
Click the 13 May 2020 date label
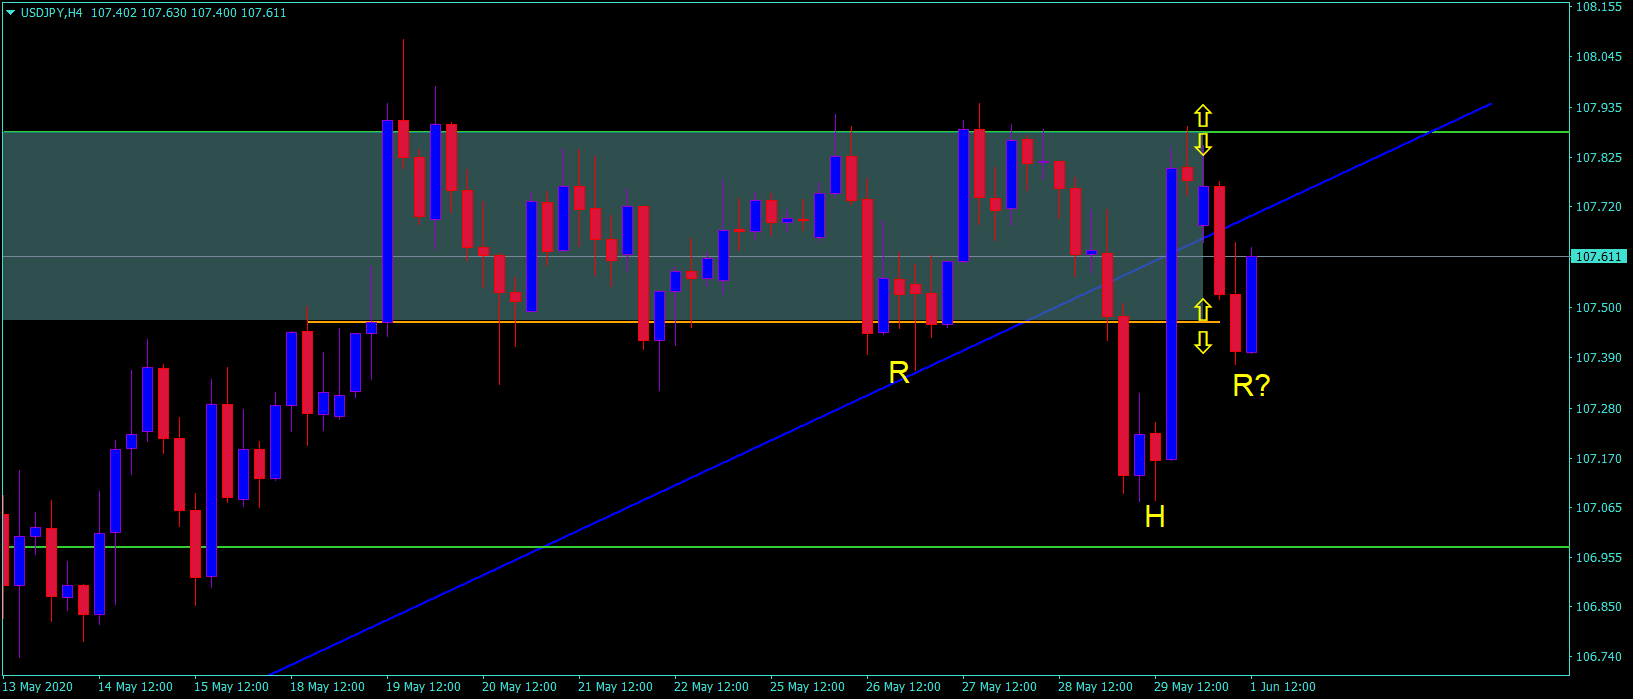(x=39, y=687)
